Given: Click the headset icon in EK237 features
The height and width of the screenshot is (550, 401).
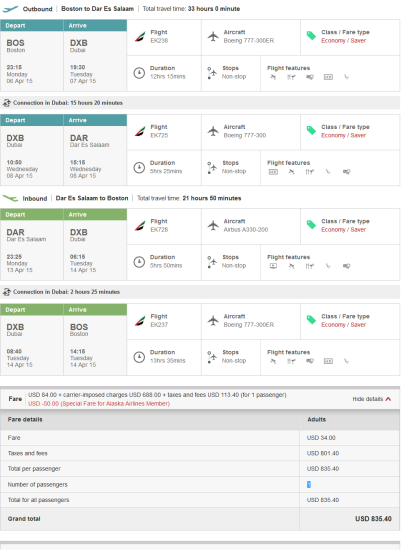Looking at the screenshot, I should pos(310,361).
